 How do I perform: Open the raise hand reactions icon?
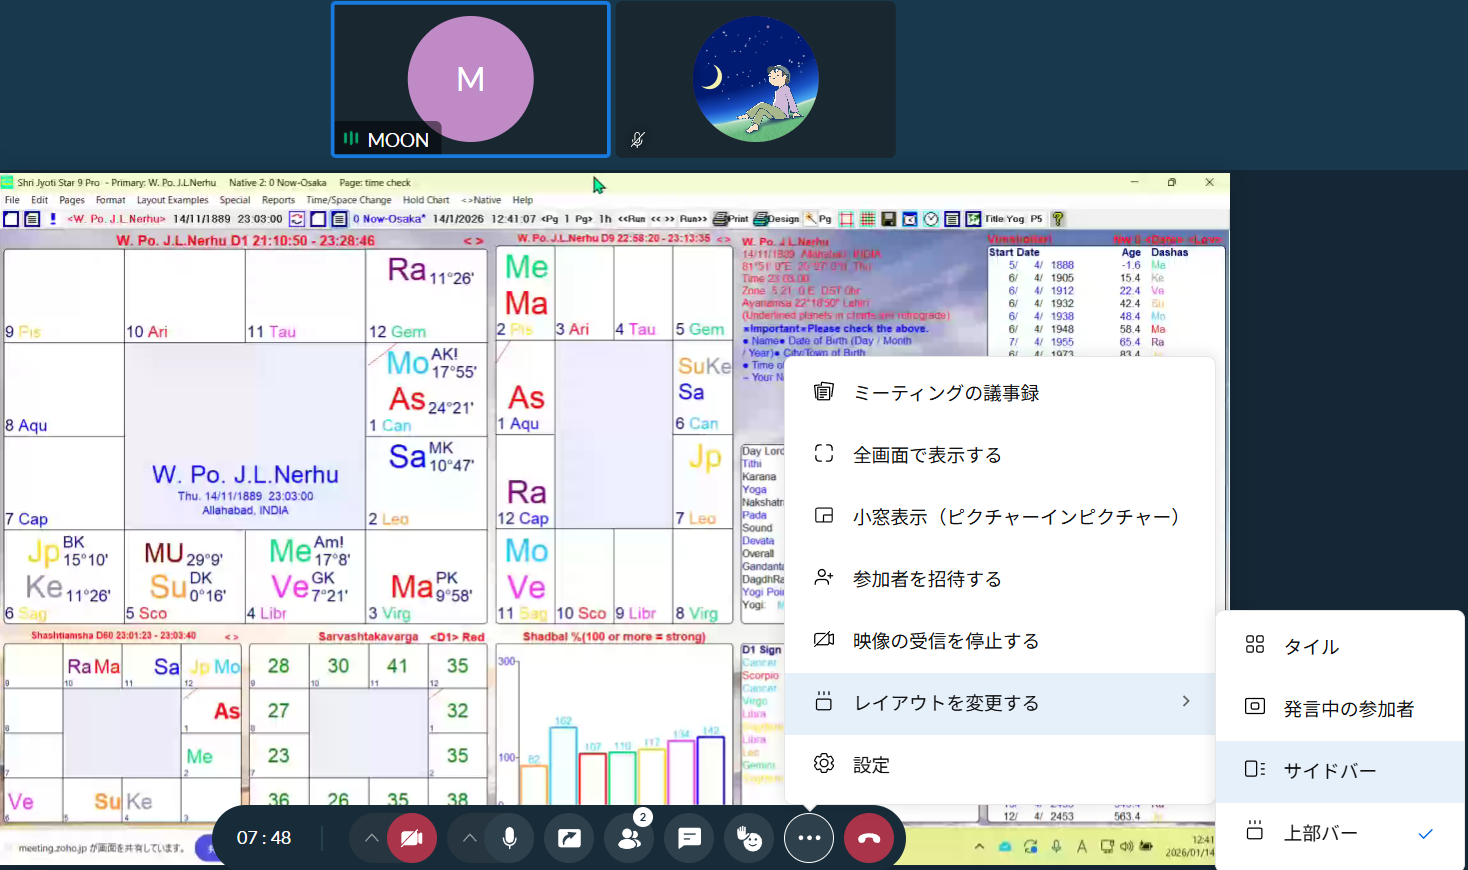(x=749, y=838)
